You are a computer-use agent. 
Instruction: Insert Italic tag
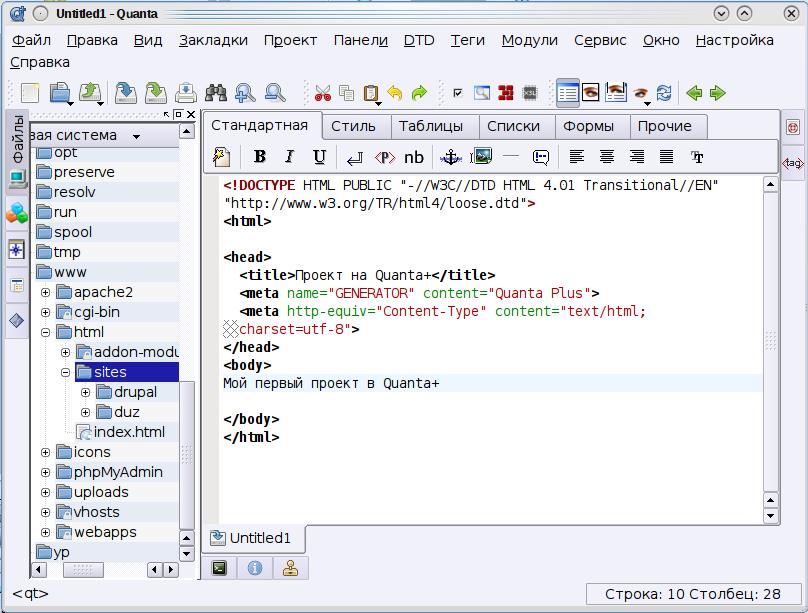[x=290, y=157]
